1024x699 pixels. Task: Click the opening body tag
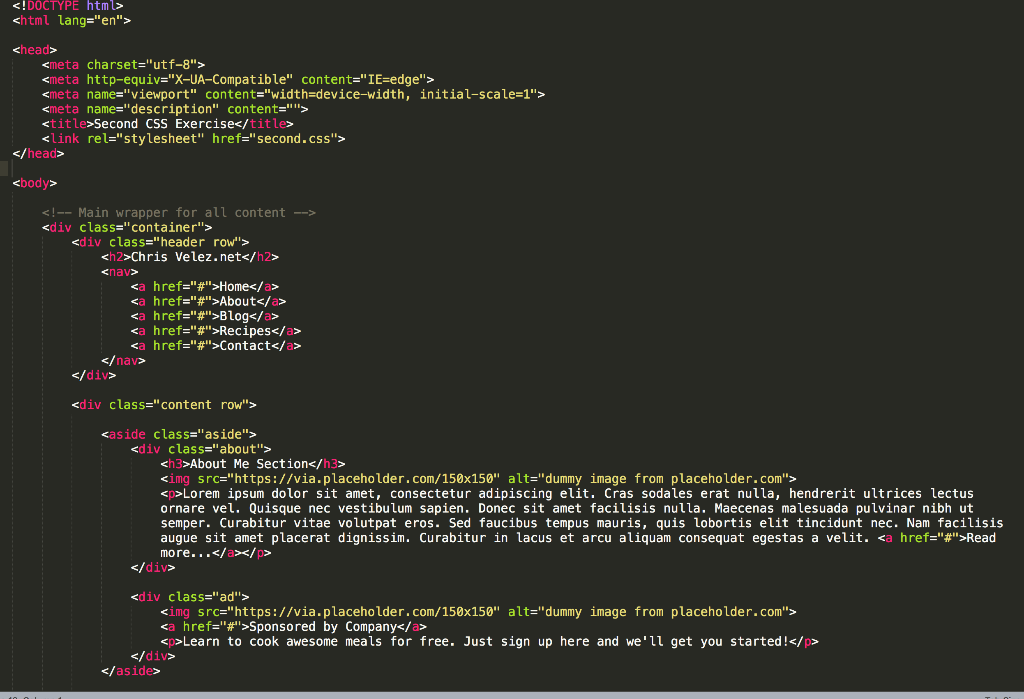coord(35,184)
